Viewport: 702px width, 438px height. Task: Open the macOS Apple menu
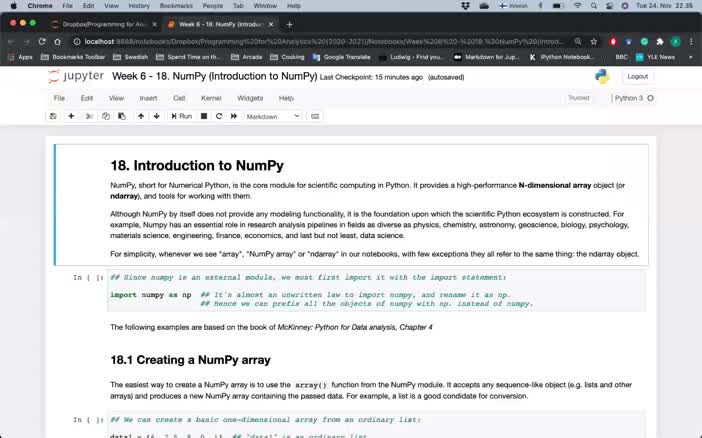pyautogui.click(x=13, y=6)
